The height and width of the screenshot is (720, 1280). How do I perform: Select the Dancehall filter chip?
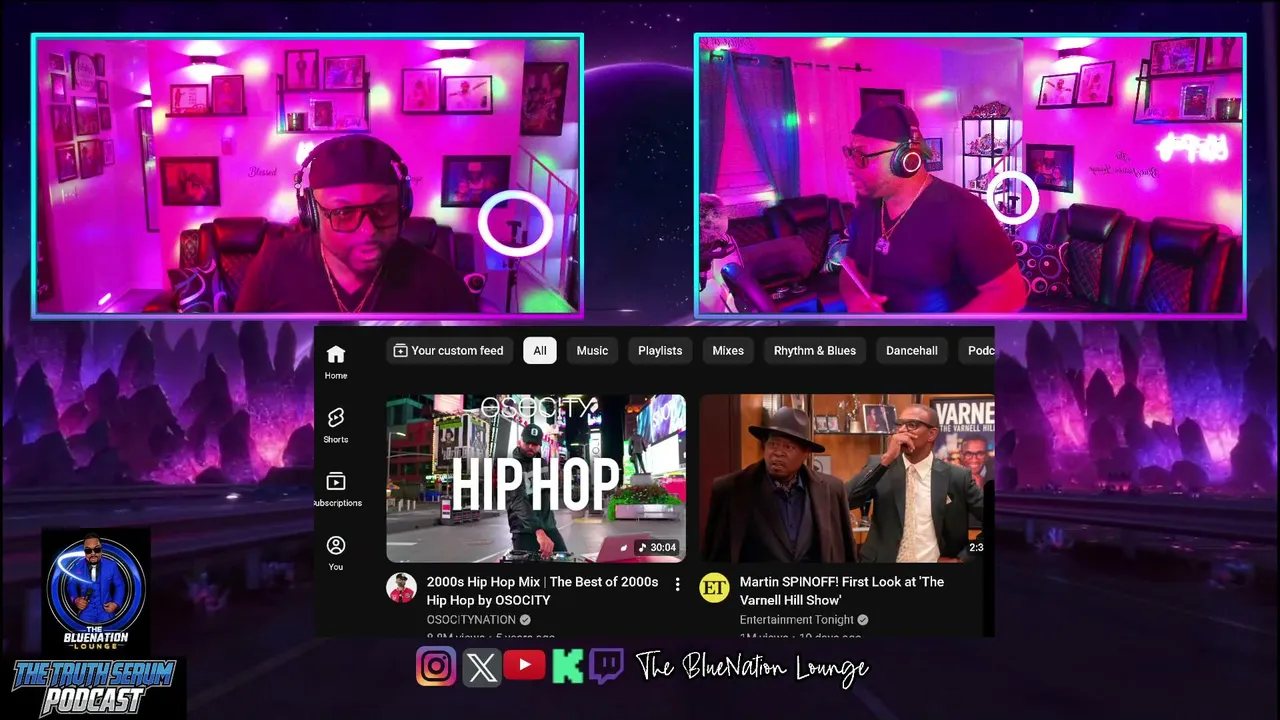coord(912,351)
